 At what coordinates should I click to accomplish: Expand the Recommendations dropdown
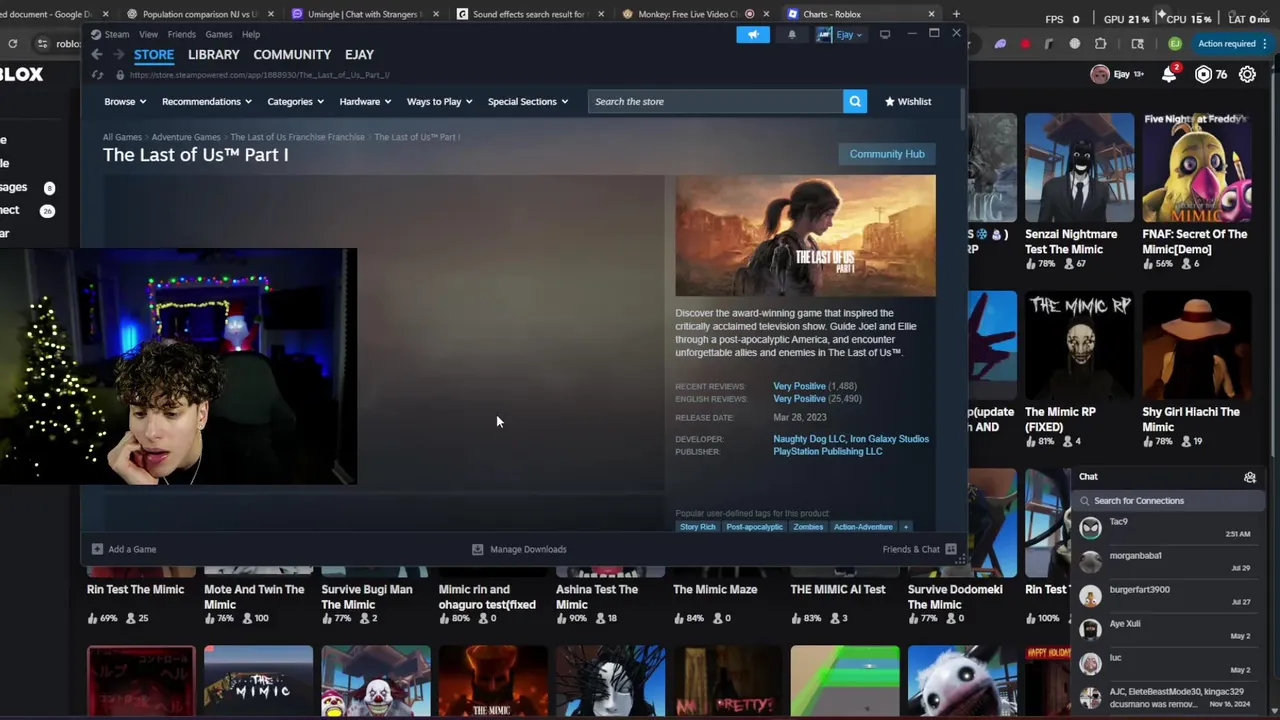coord(206,101)
